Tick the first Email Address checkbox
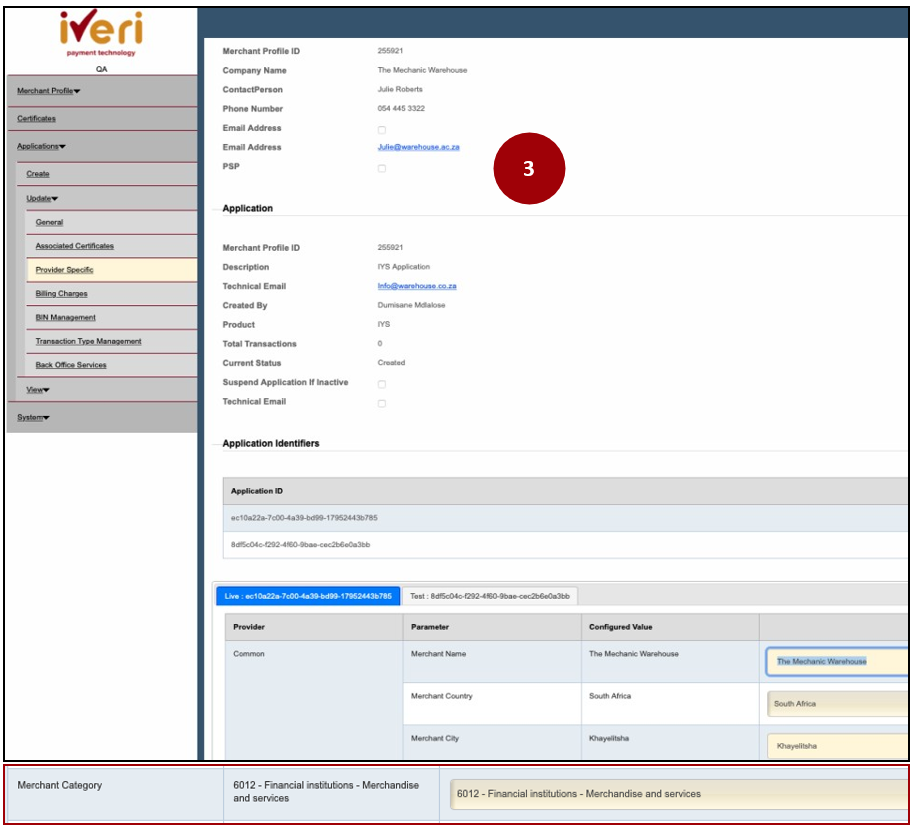917x836 pixels. coord(381,129)
